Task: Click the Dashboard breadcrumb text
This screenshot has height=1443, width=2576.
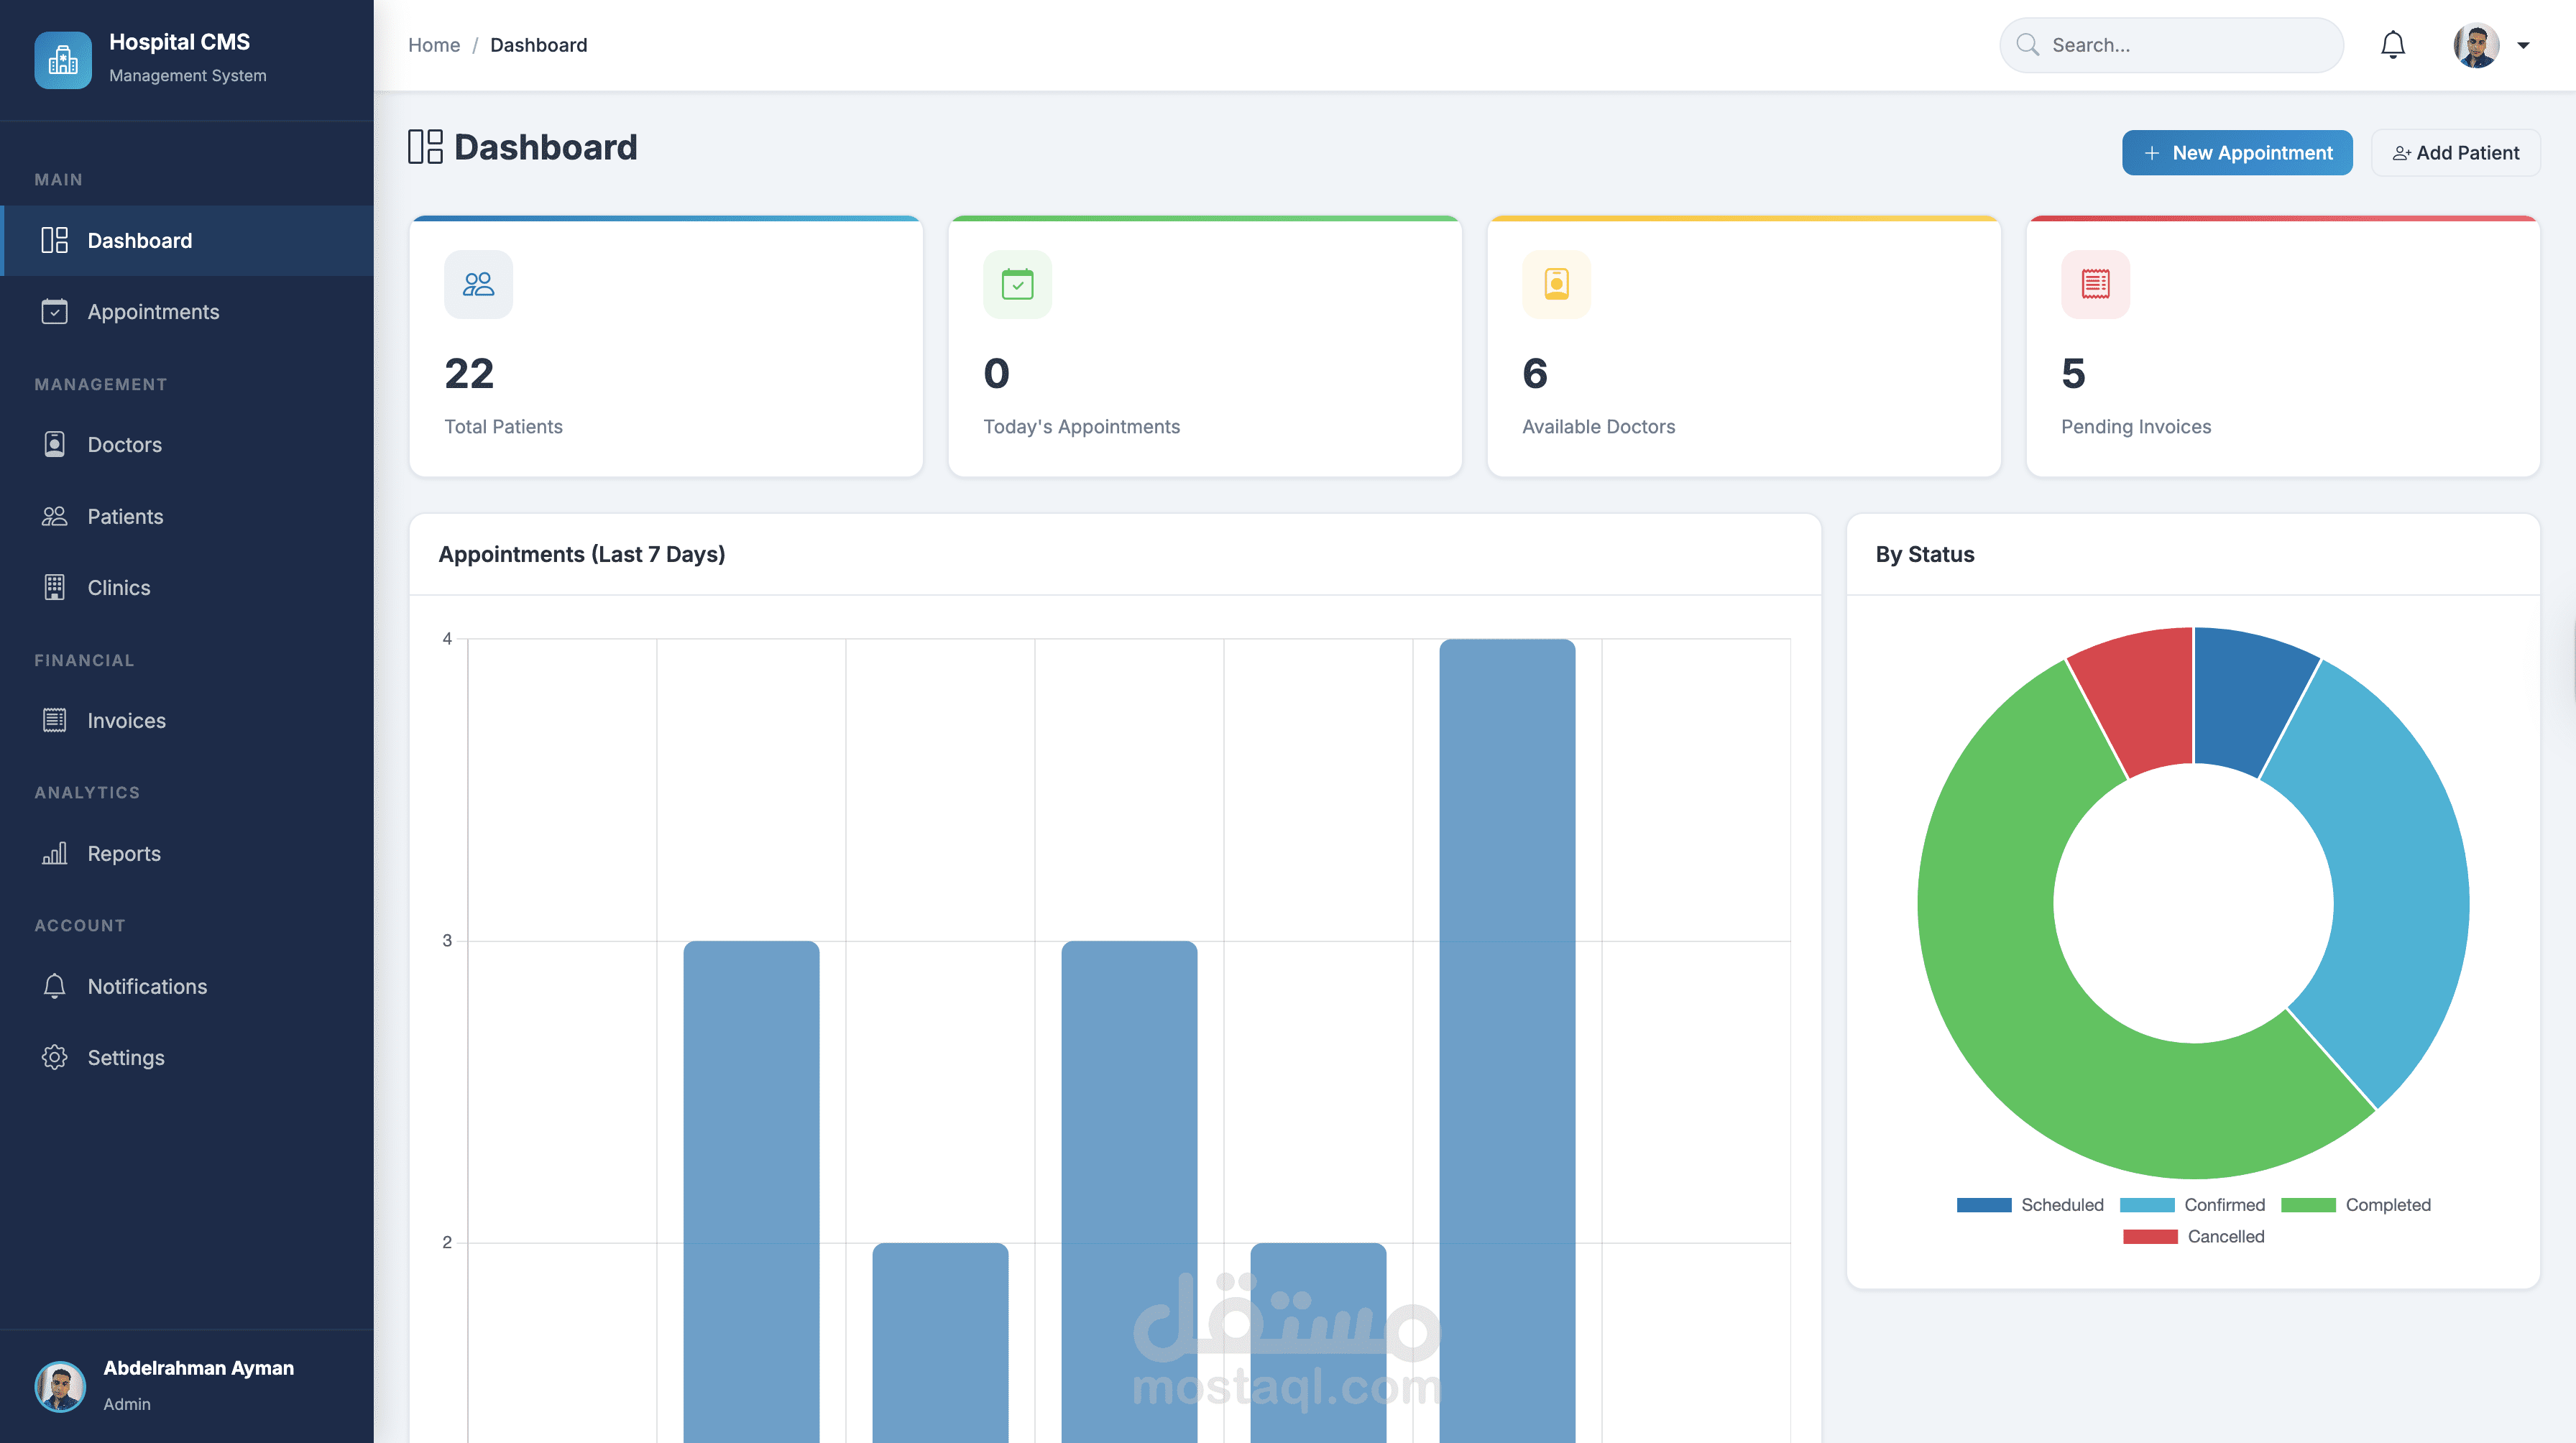Action: point(538,45)
